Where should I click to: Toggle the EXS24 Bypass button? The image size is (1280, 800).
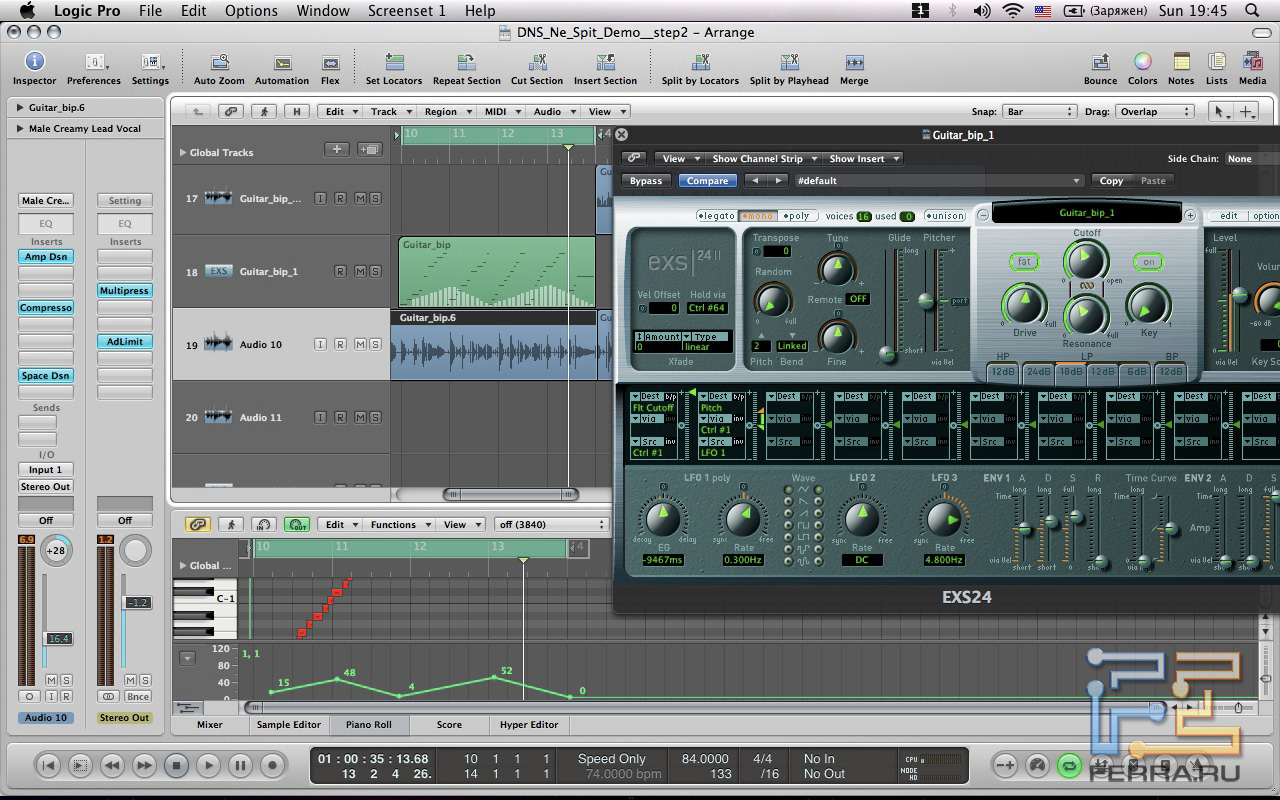click(645, 181)
